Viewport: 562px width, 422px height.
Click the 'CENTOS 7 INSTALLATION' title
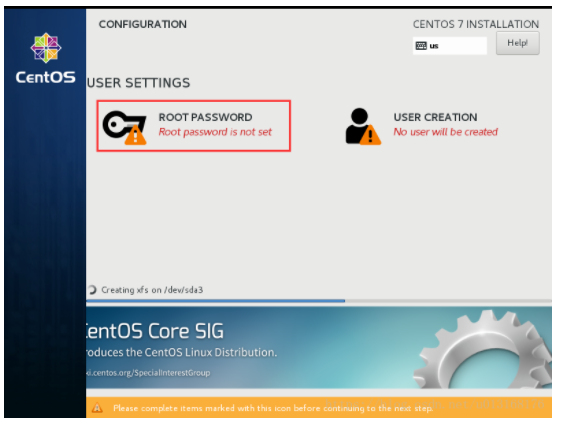tap(476, 24)
